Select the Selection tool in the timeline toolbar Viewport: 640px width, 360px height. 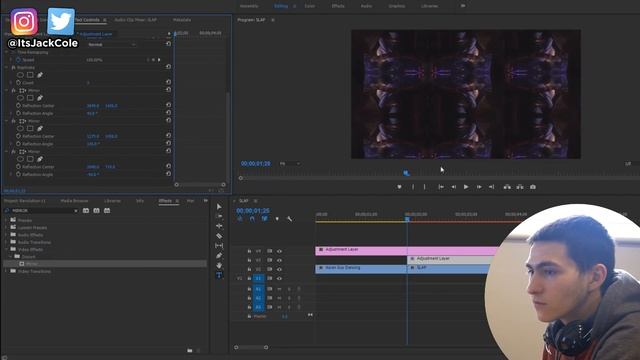pos(219,207)
